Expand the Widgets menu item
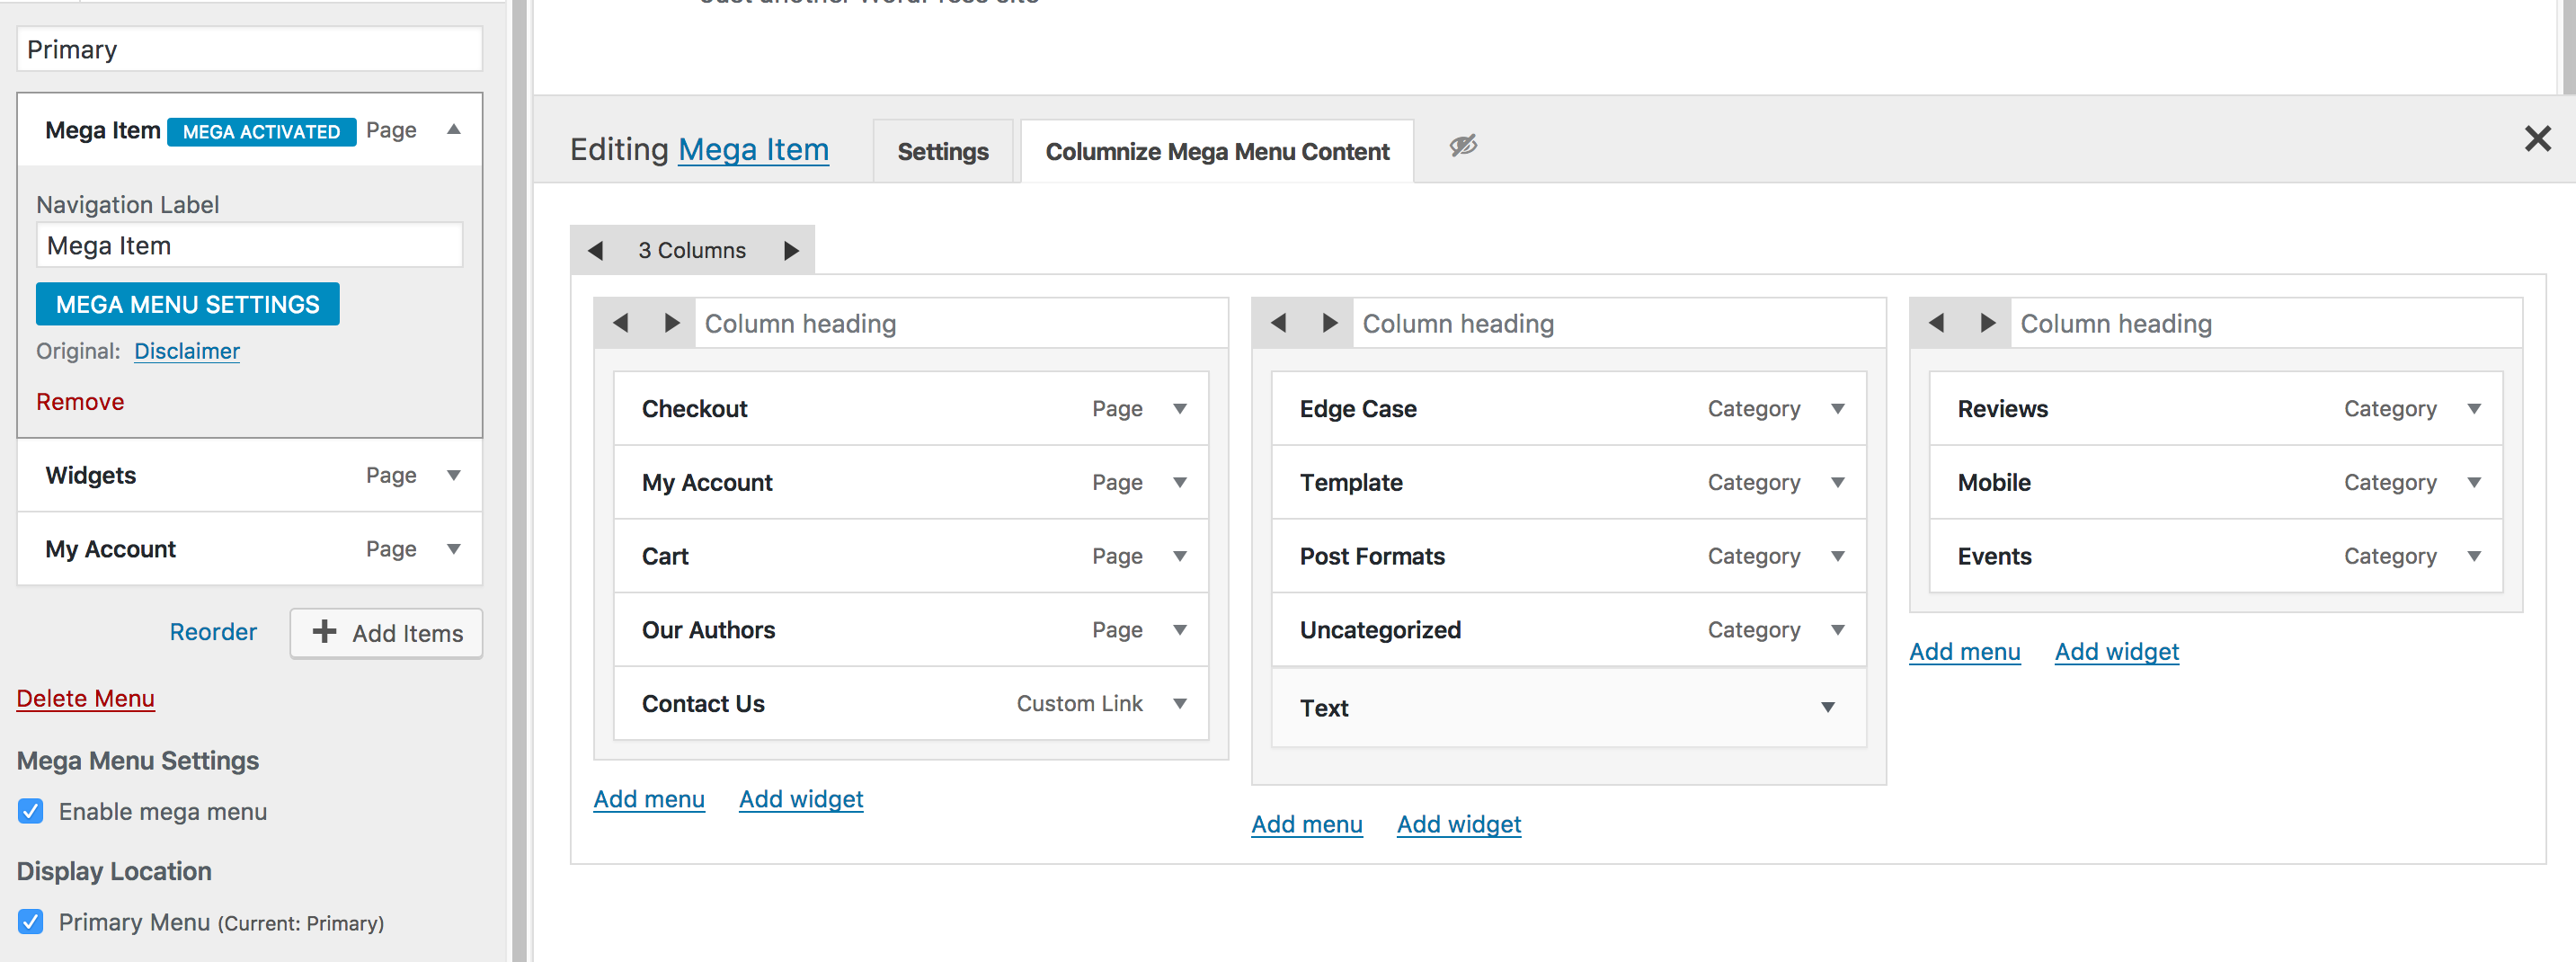2576x962 pixels. click(x=454, y=475)
